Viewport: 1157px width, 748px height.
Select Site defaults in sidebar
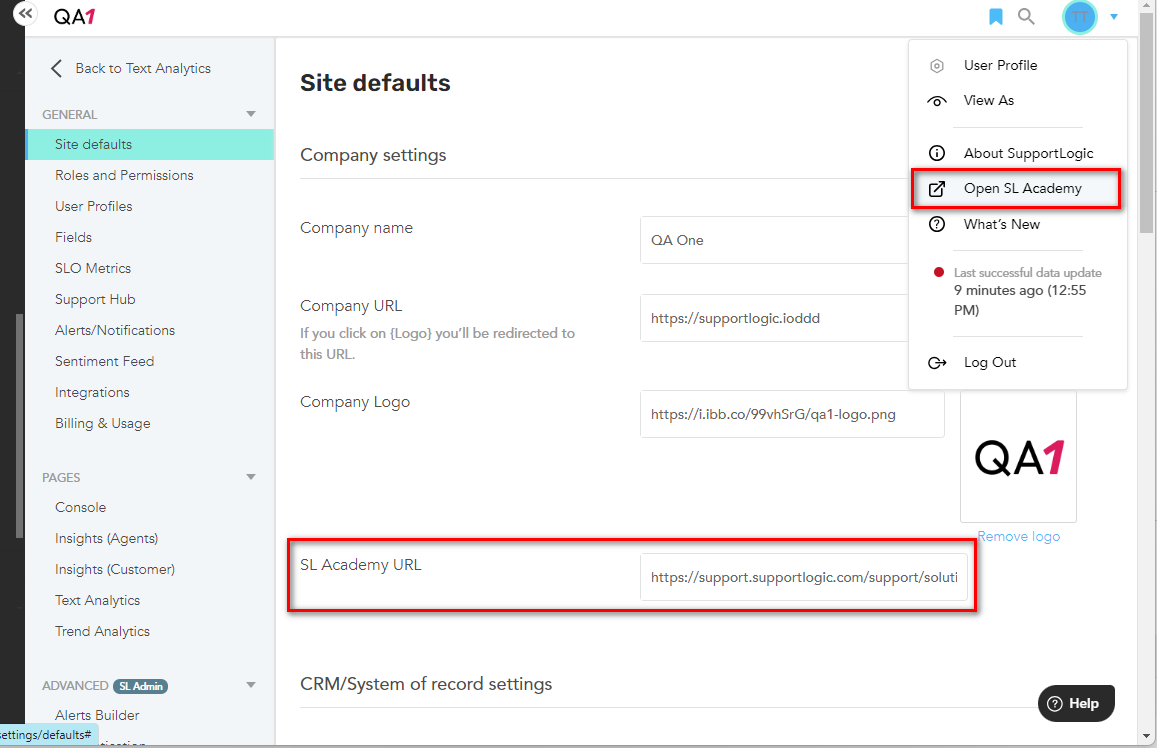click(x=150, y=145)
